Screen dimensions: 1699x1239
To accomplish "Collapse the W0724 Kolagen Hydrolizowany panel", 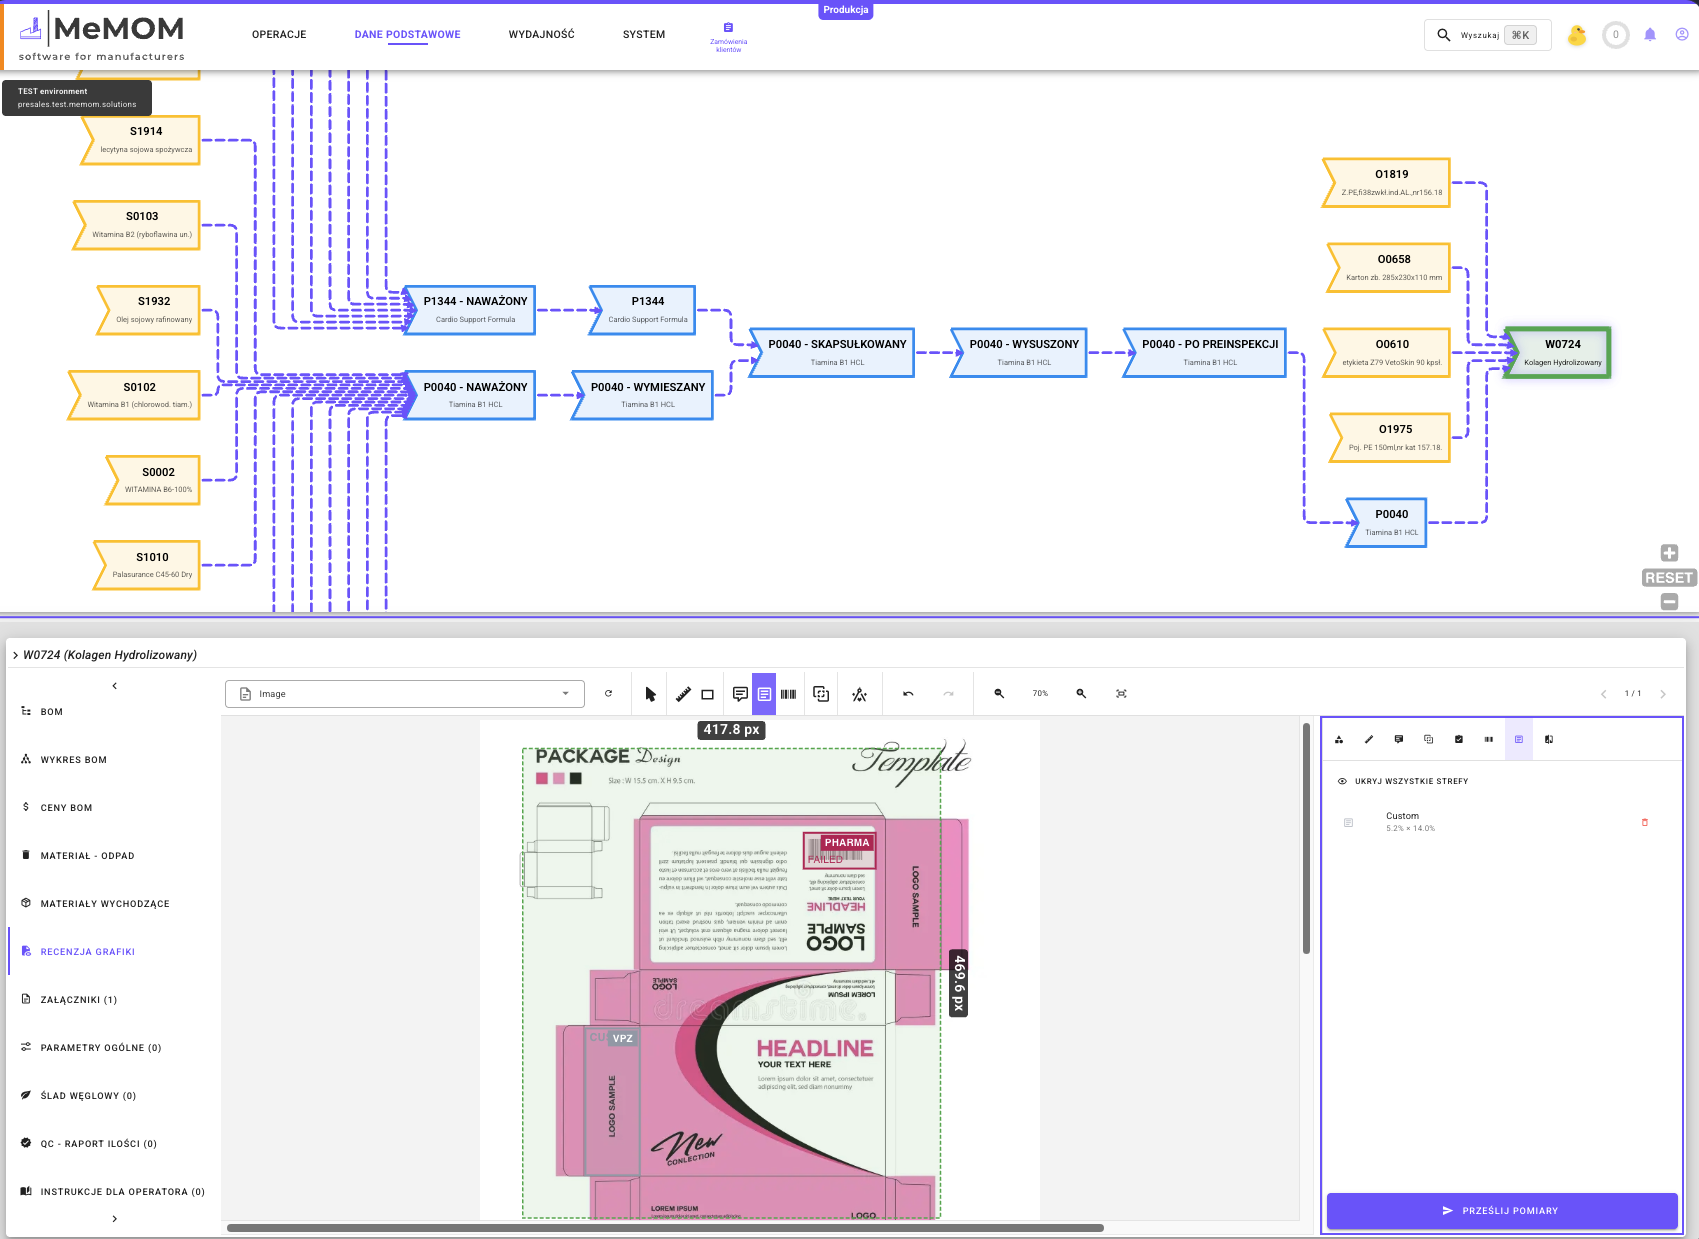I will pos(15,656).
